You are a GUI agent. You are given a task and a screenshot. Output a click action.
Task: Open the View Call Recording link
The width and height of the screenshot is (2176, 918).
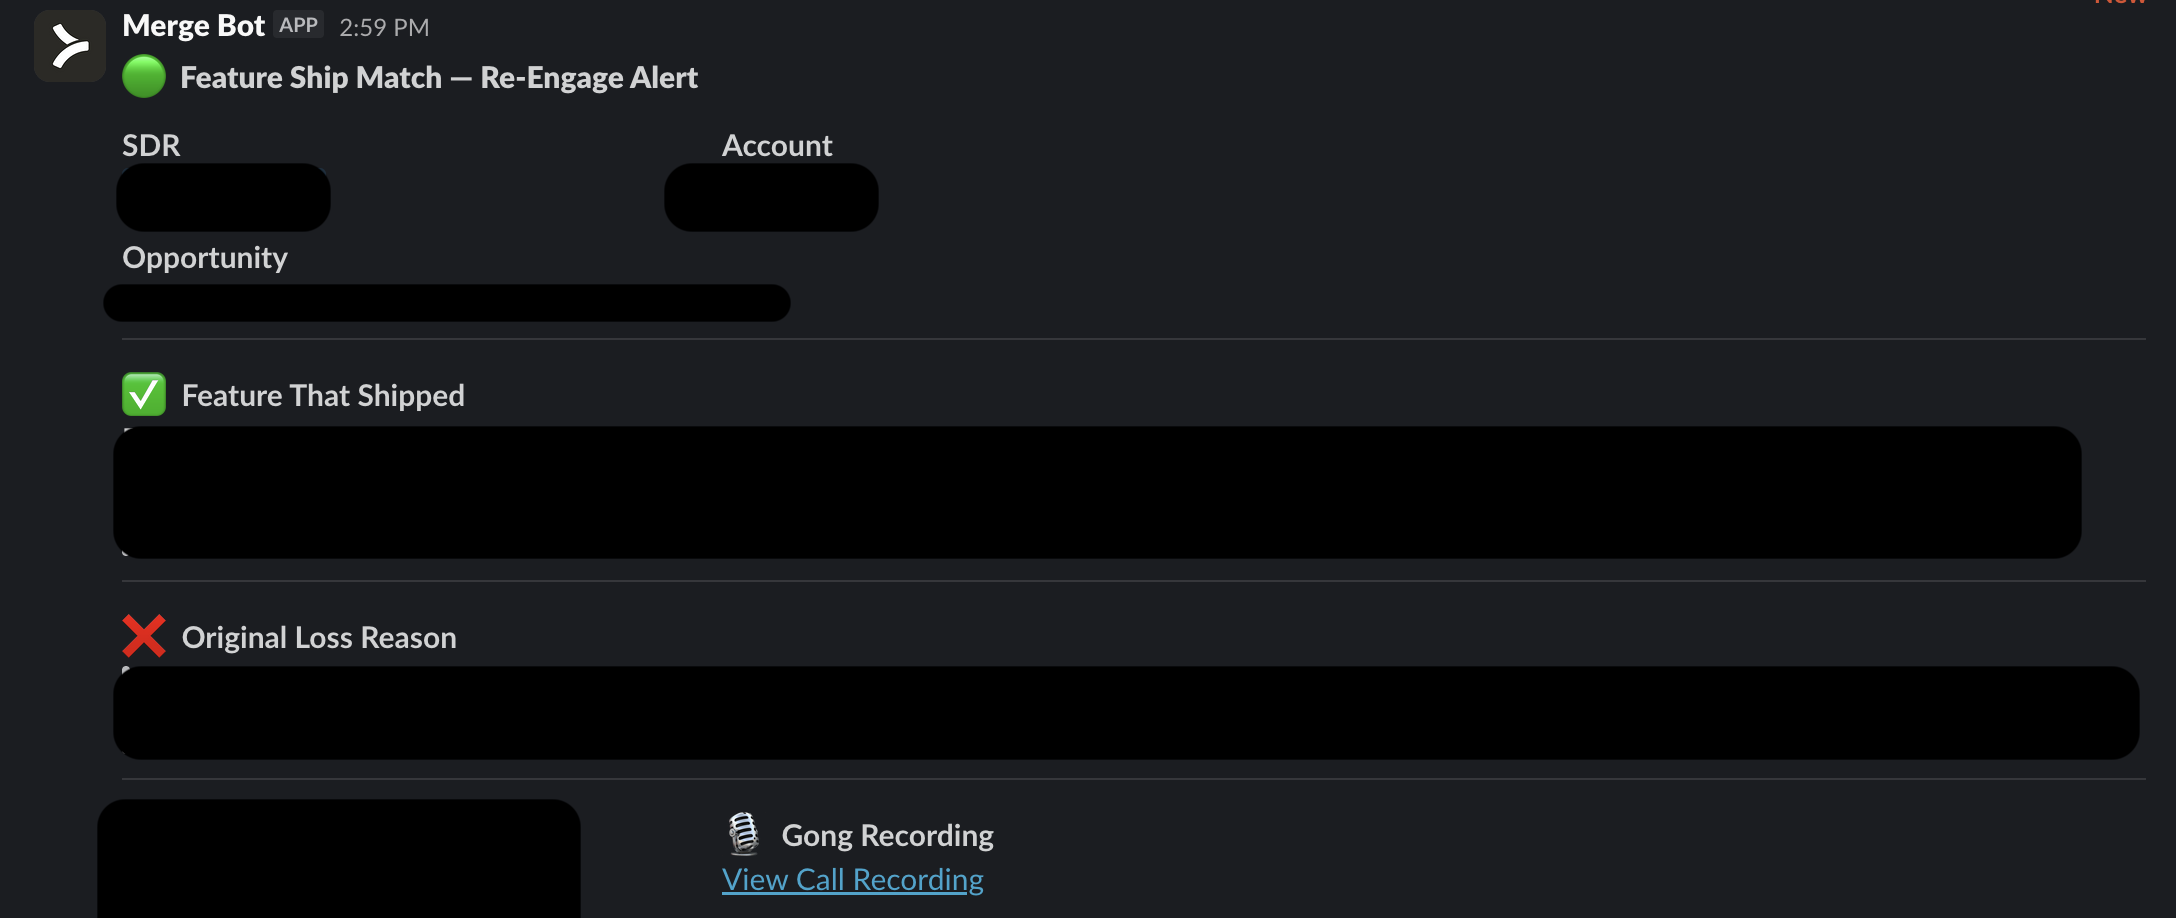853,880
